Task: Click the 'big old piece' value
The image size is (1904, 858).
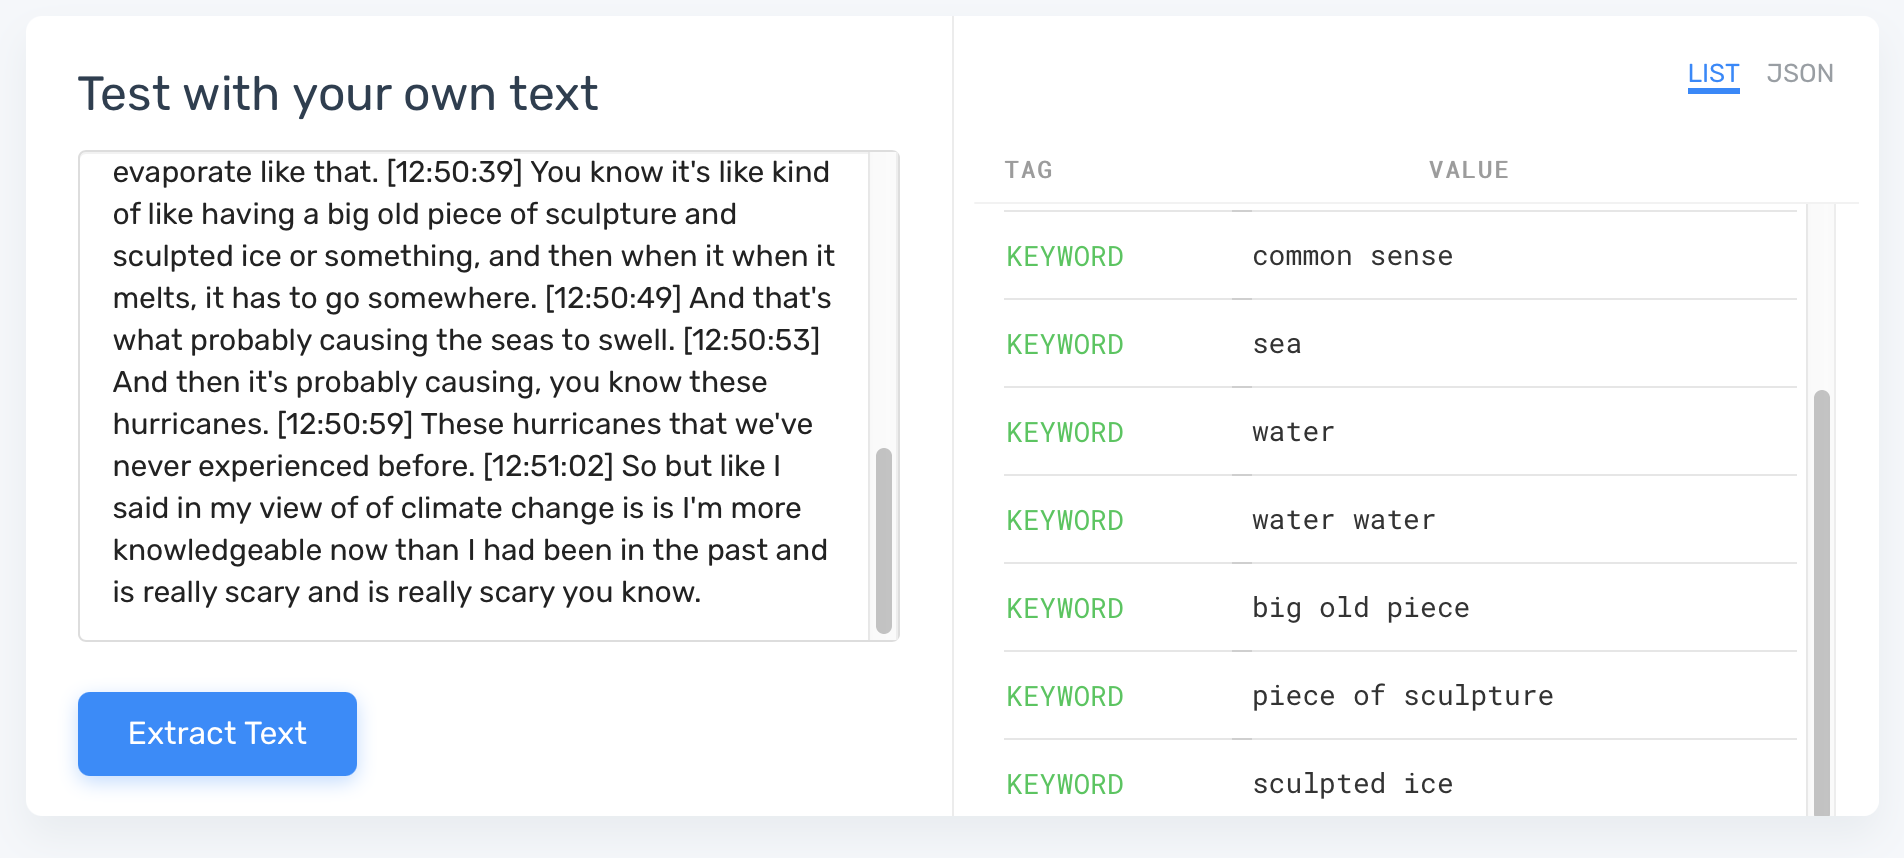Action: click(x=1360, y=609)
